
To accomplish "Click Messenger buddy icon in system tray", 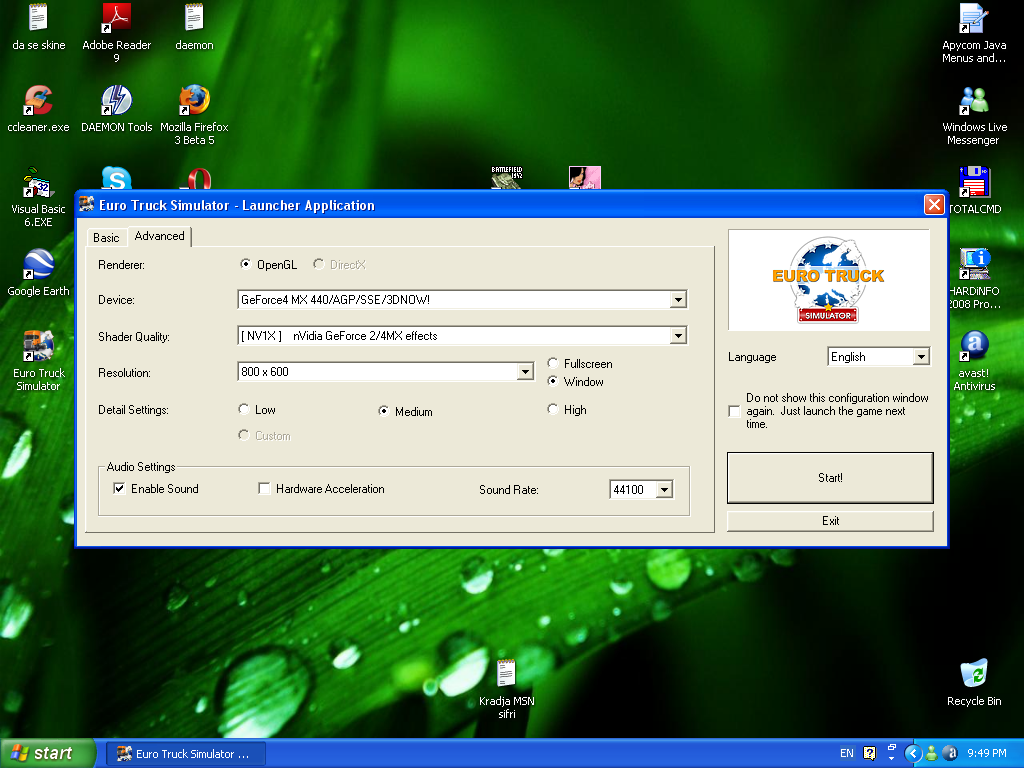I will point(932,753).
